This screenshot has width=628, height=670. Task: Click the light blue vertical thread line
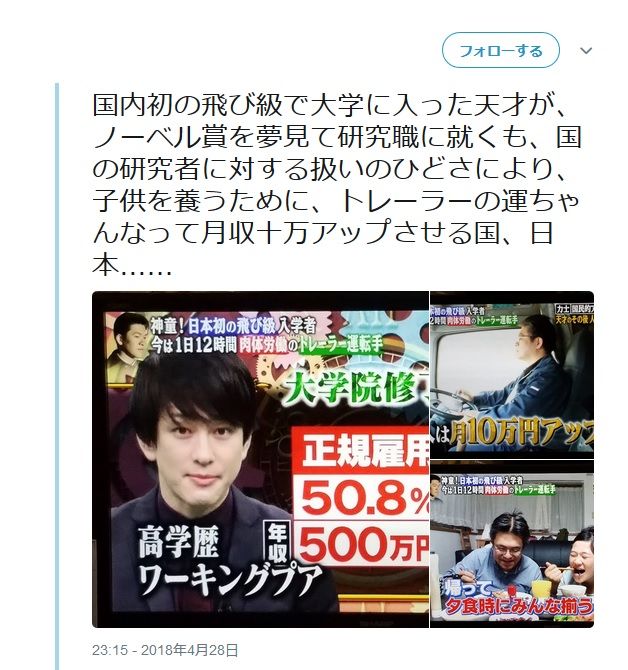(56, 376)
